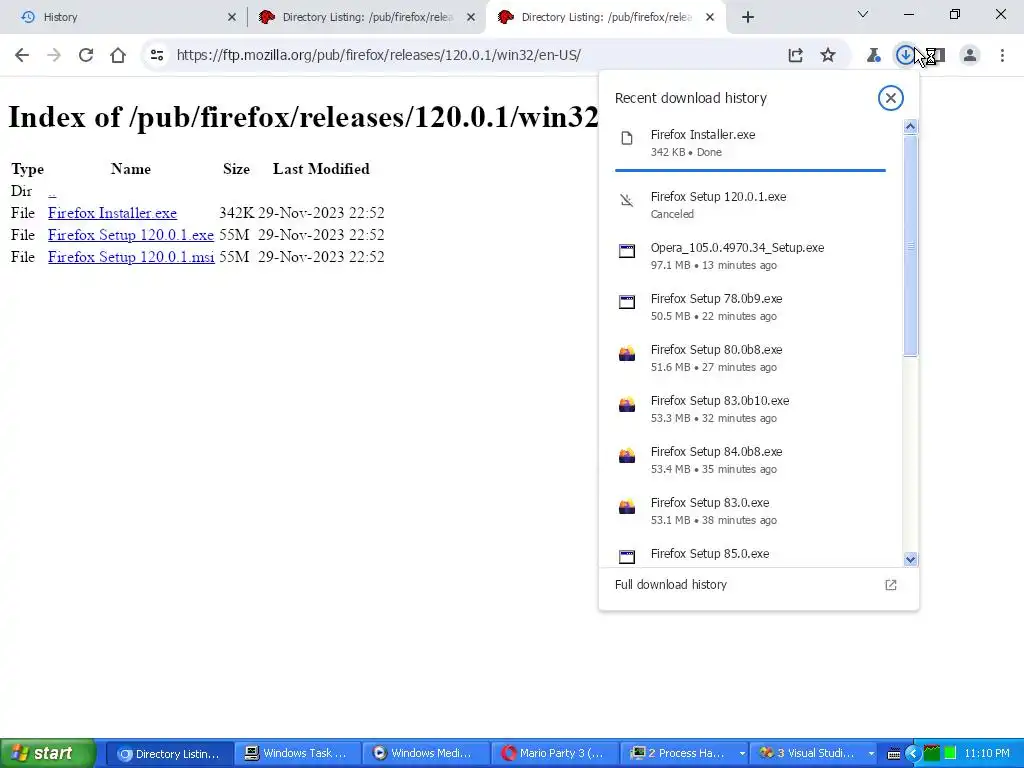Open Firefox Setup 84.0b8.exe download
This screenshot has height=768, width=1024.
750,459
